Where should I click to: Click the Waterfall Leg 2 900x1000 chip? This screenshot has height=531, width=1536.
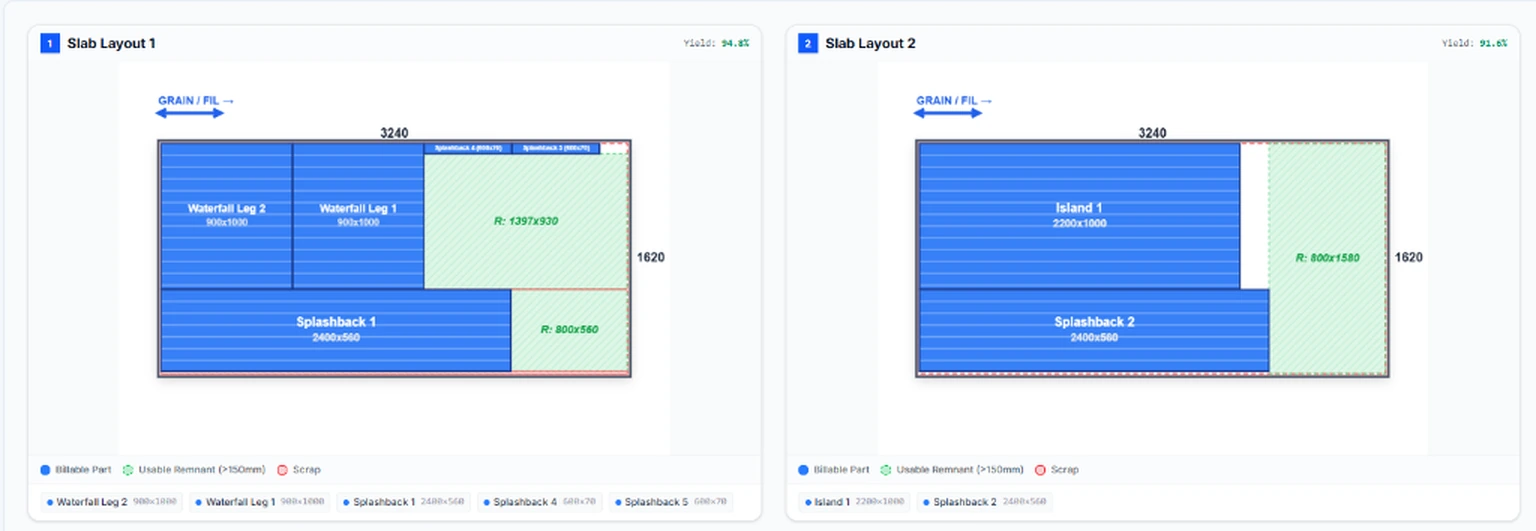[x=112, y=502]
